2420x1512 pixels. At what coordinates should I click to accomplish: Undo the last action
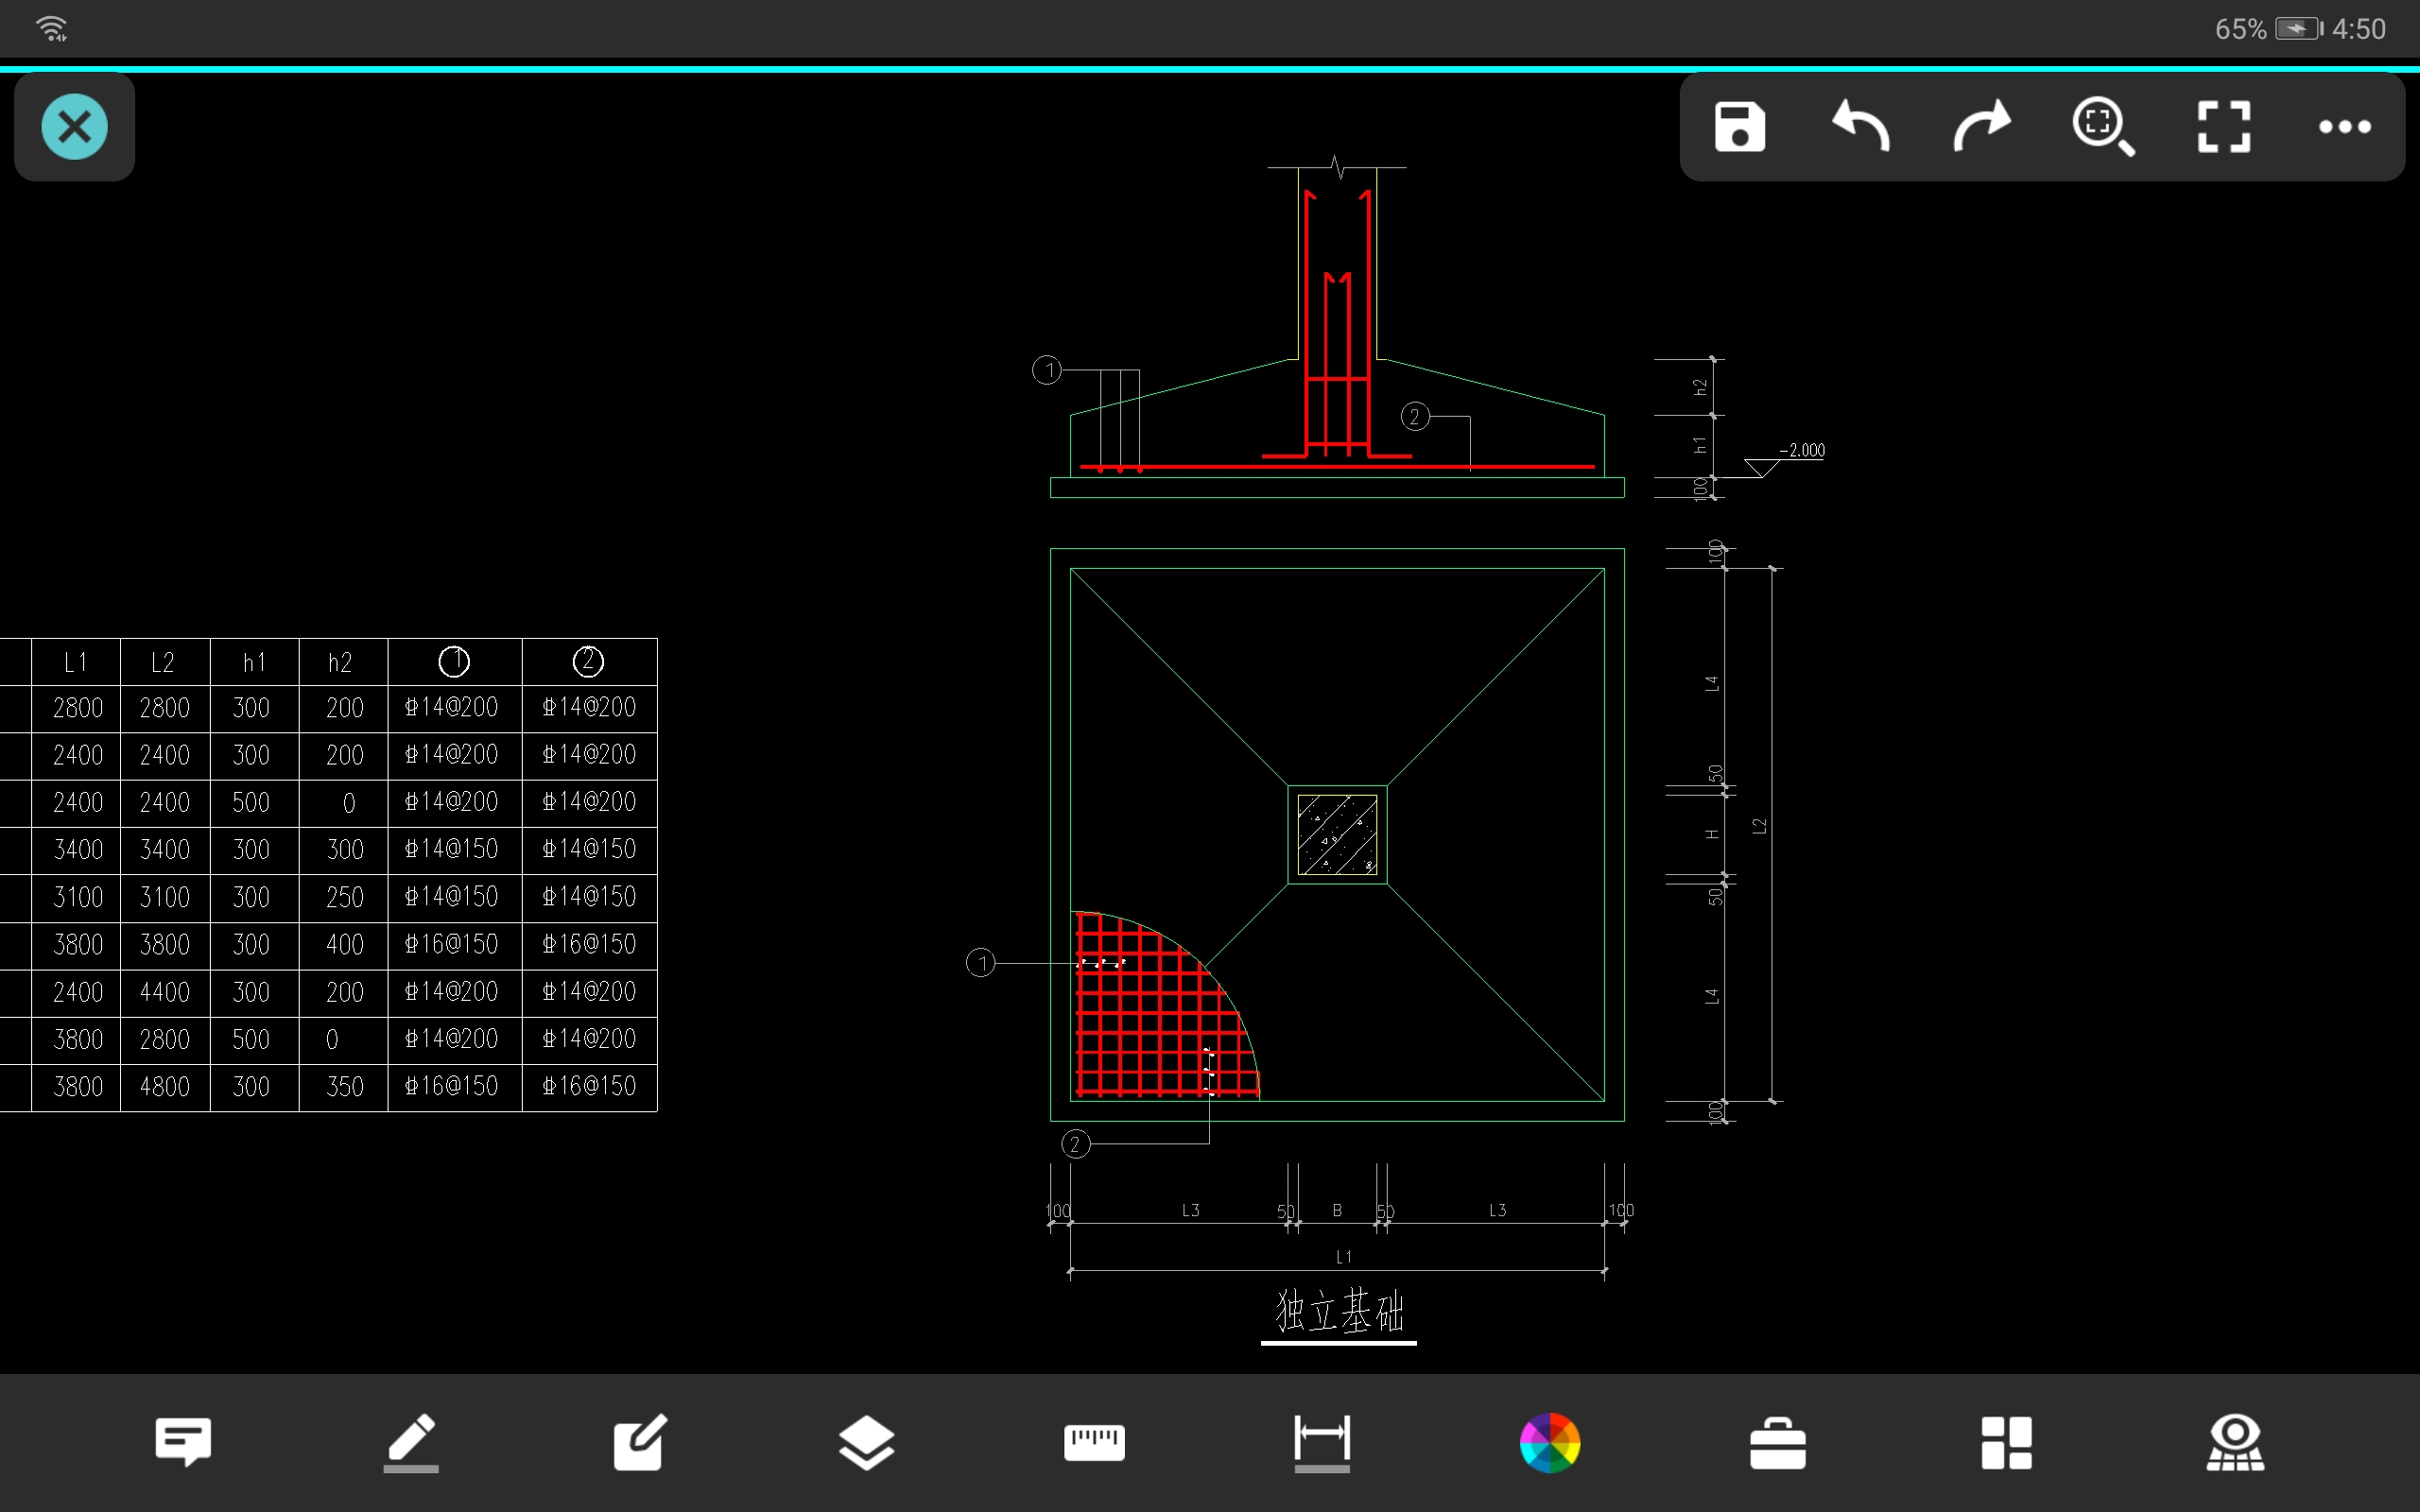click(1860, 127)
